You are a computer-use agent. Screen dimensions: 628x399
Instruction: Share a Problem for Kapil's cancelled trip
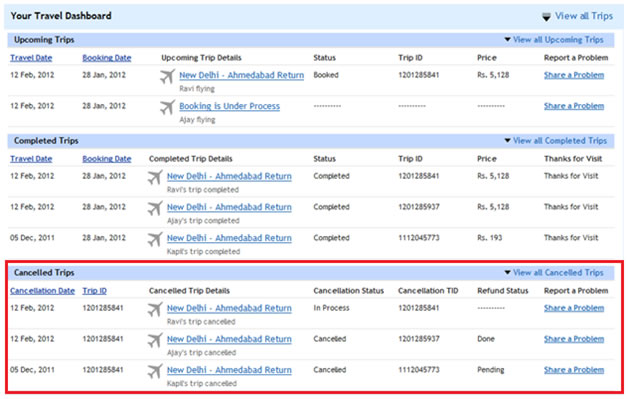[574, 370]
